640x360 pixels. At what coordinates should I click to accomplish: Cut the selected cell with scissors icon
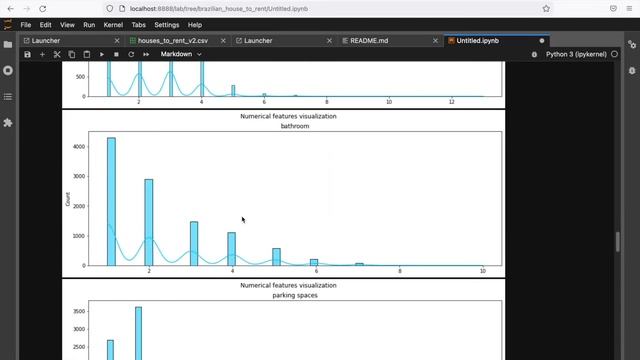click(x=57, y=54)
